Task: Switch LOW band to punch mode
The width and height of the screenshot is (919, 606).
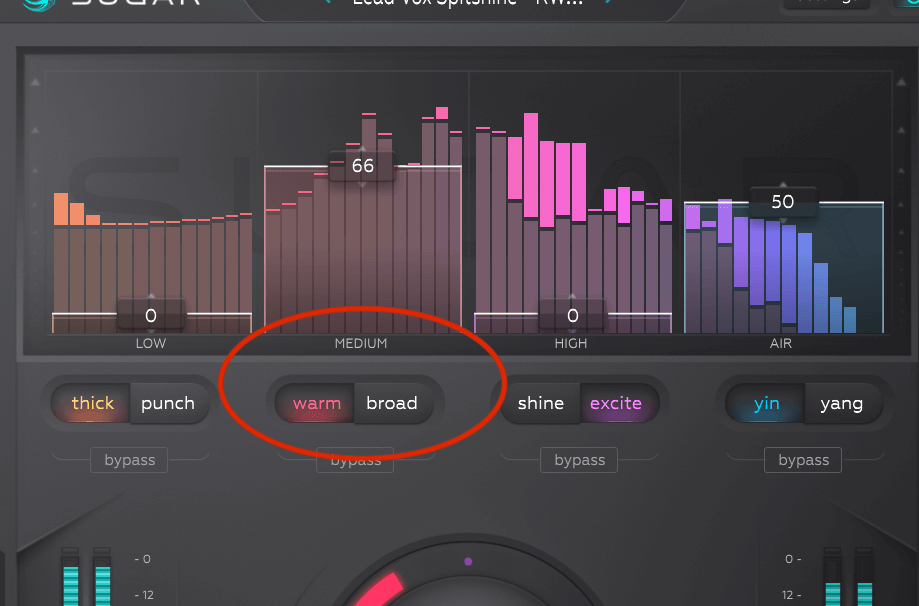Action: (169, 403)
